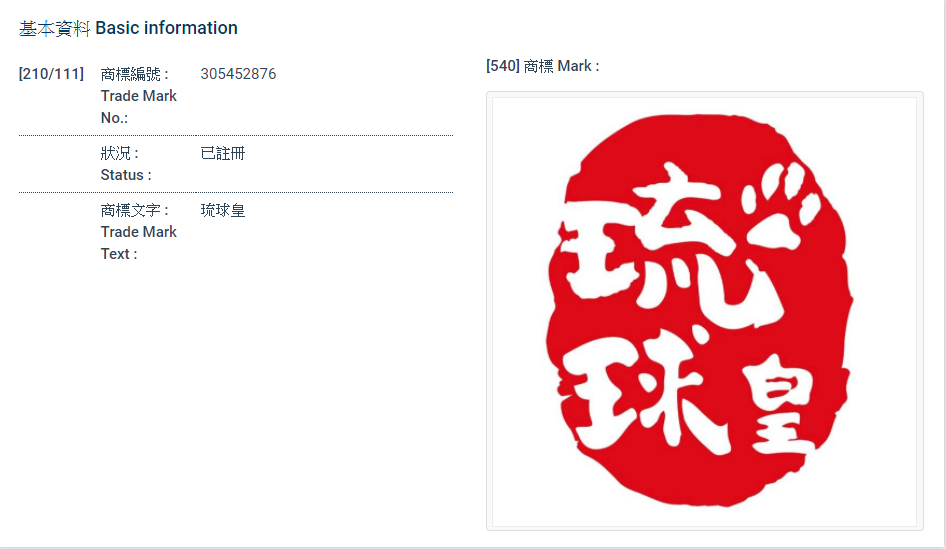Viewport: 946px width, 549px height.
Task: Click the English "Trade Mark Text :" label
Action: [x=138, y=243]
